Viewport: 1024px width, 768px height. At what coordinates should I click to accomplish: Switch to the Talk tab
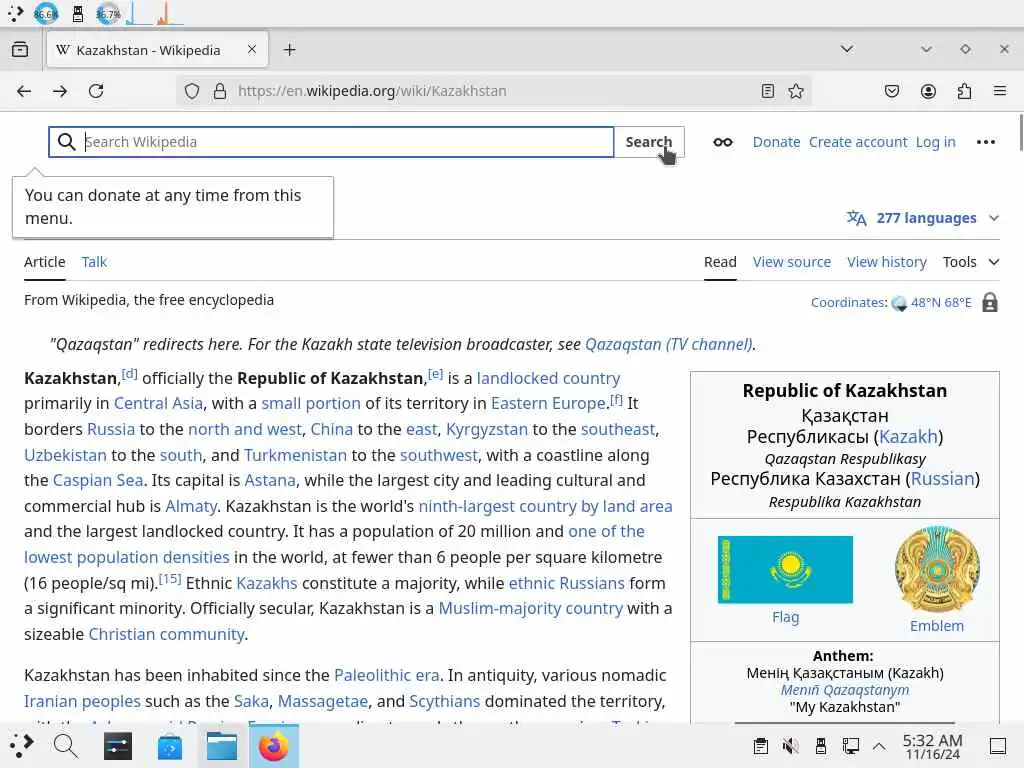click(94, 262)
